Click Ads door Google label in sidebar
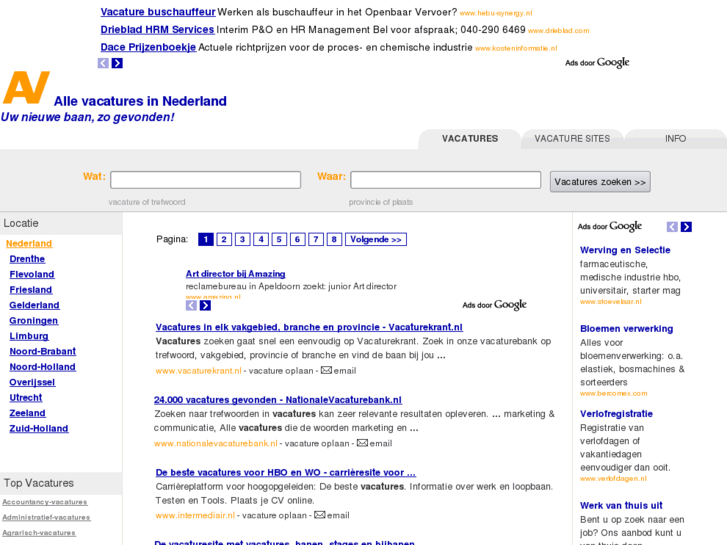 610,226
